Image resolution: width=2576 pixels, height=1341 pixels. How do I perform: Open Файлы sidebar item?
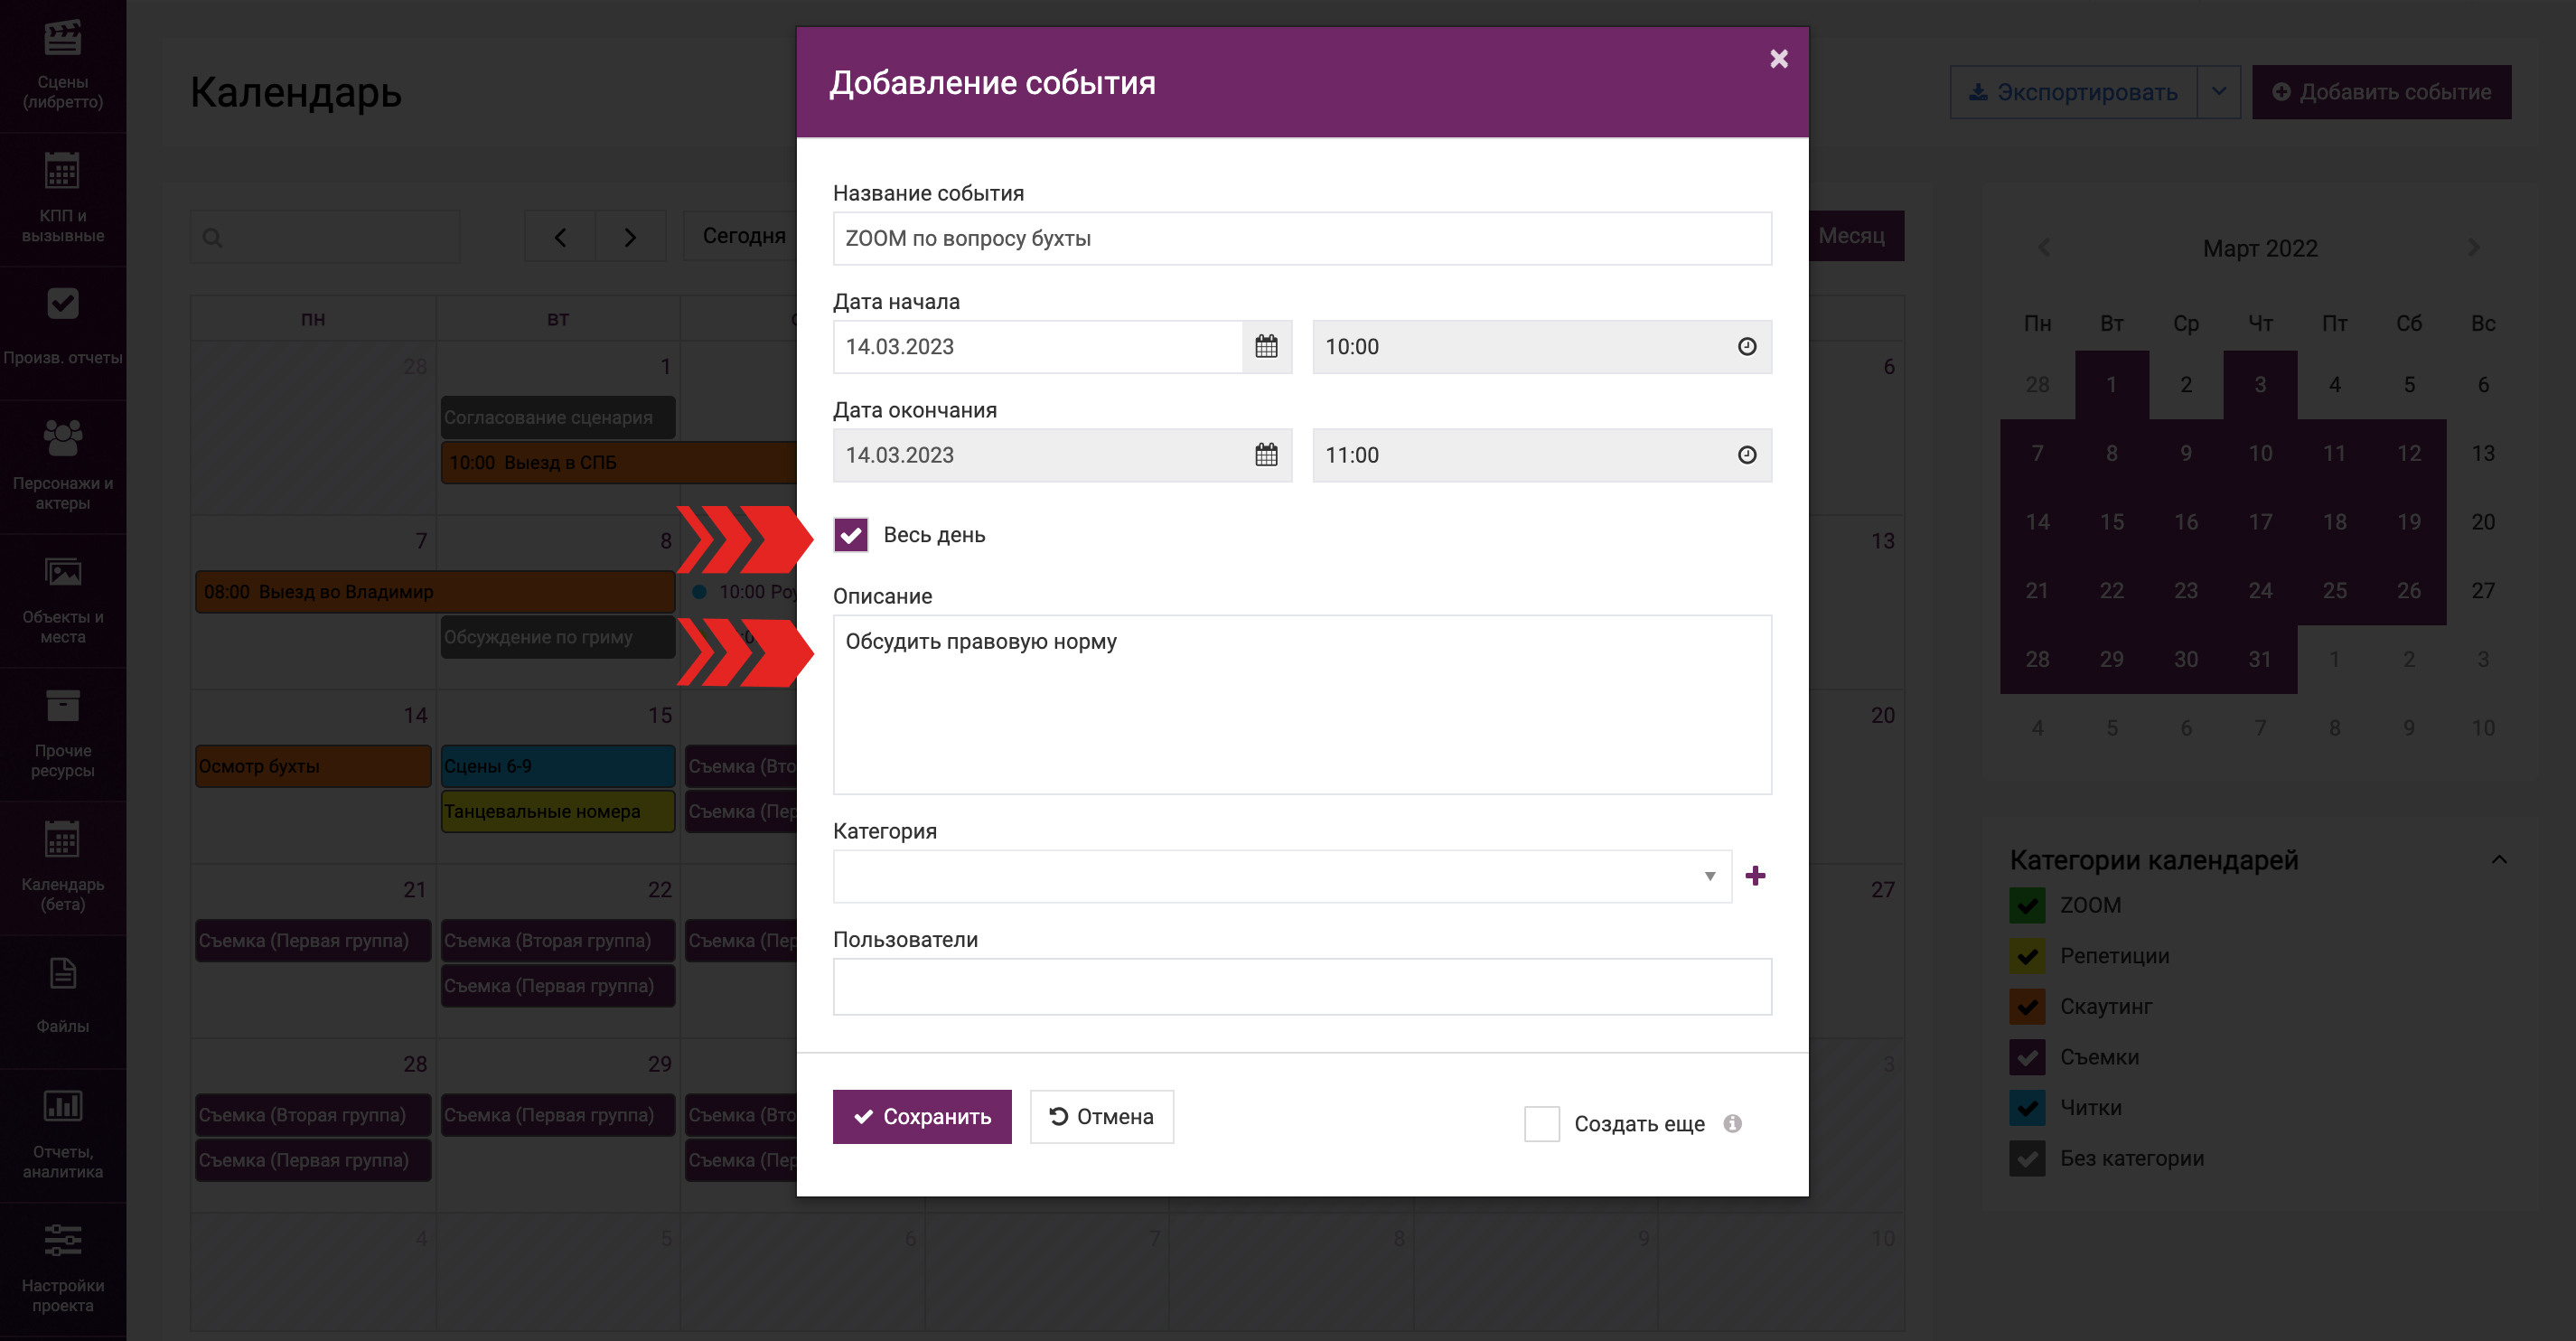coord(63,1001)
